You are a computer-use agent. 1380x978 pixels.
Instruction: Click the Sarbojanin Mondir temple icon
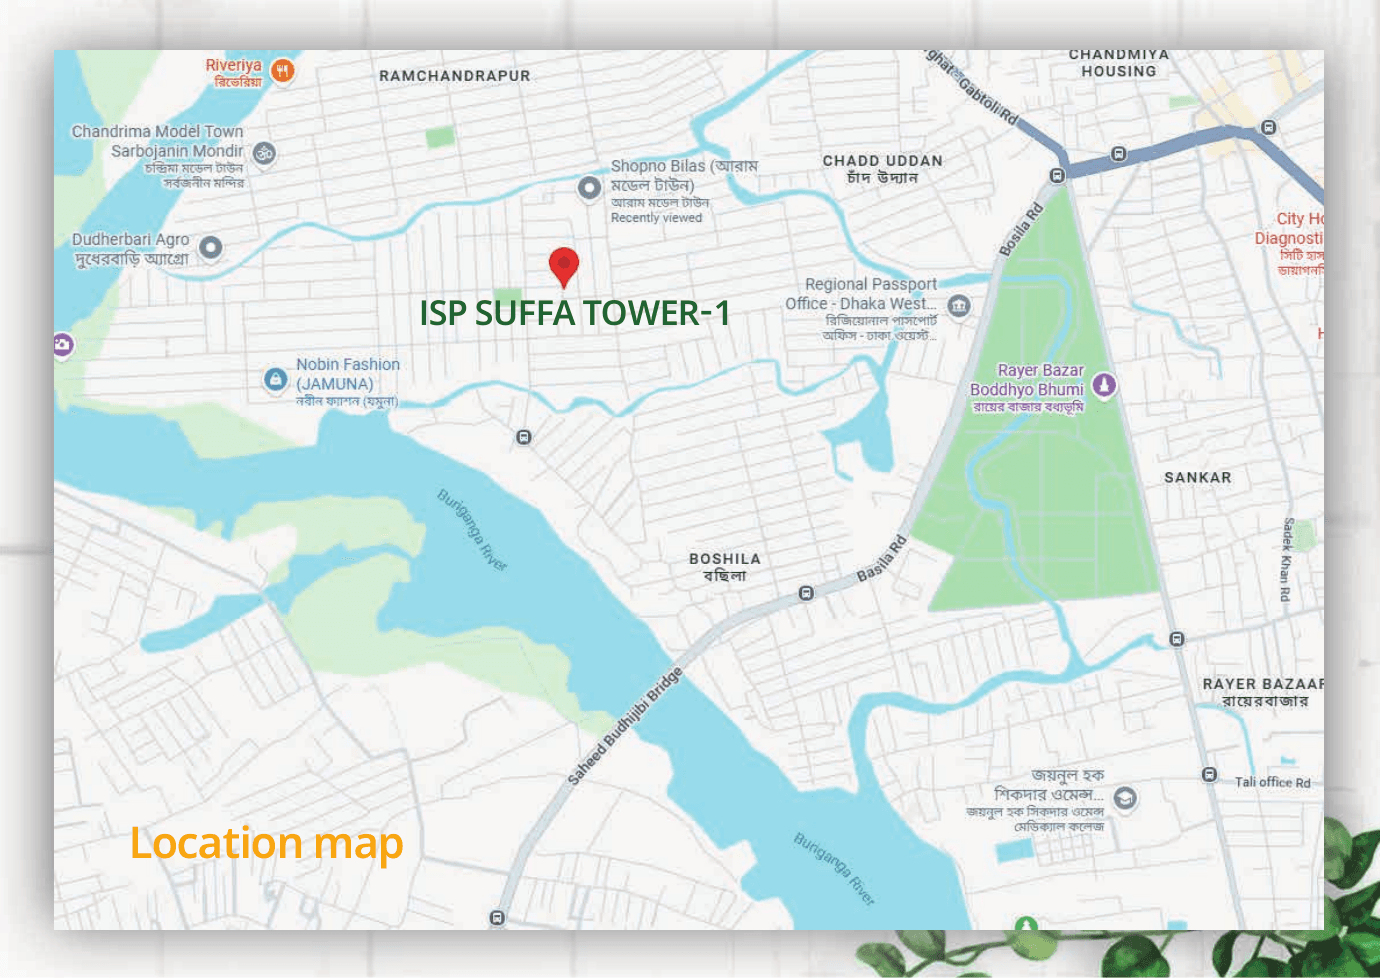coord(264,153)
